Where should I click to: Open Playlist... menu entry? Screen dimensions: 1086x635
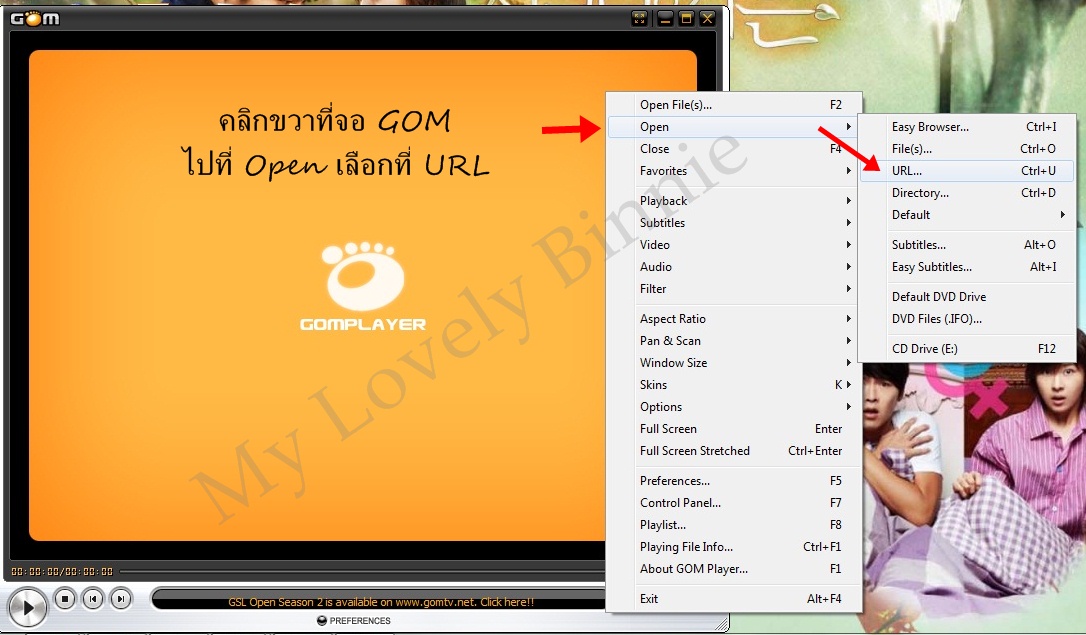pos(734,526)
